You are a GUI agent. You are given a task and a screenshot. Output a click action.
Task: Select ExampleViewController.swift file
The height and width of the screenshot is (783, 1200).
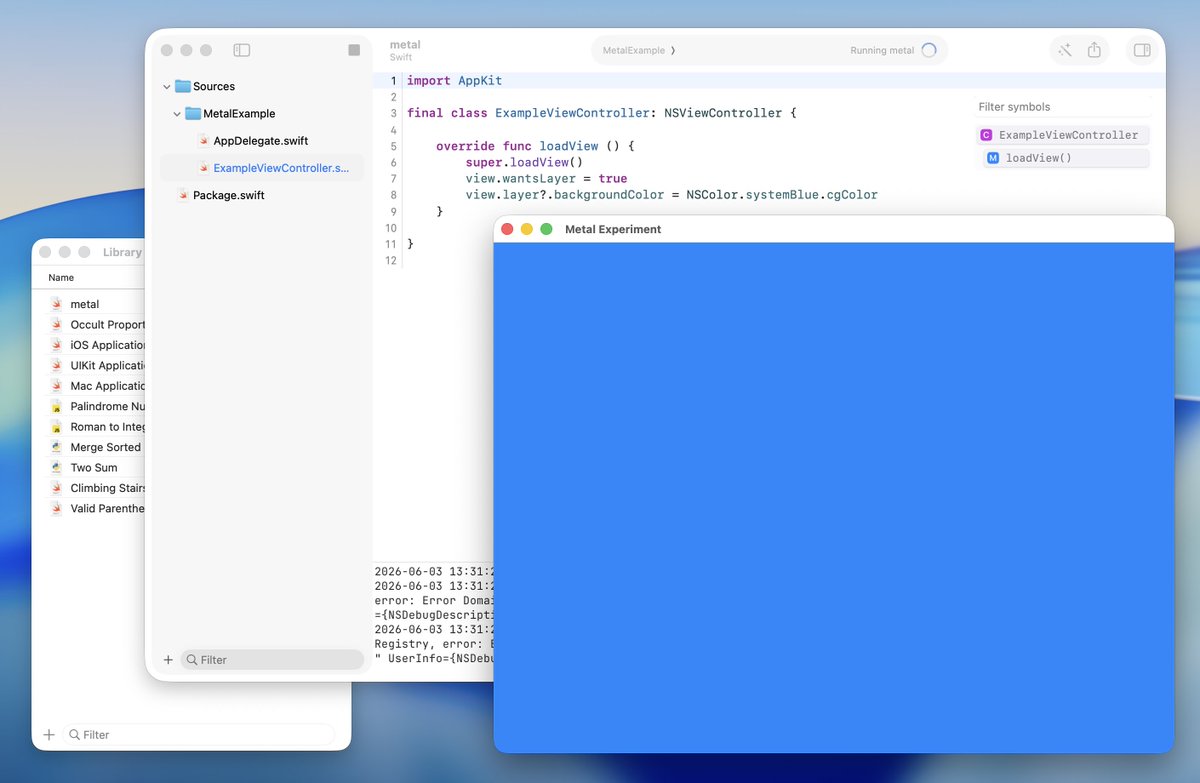pyautogui.click(x=262, y=168)
